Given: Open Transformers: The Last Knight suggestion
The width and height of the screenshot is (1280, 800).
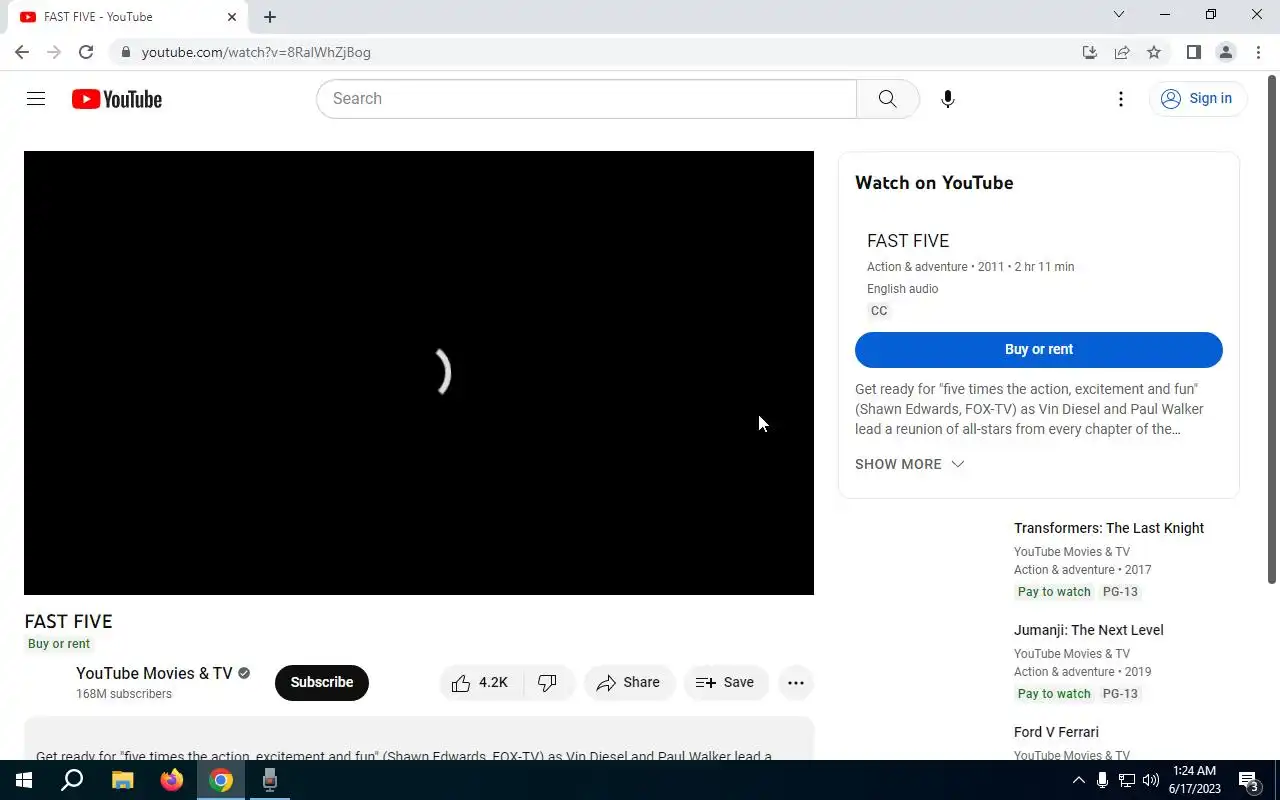Looking at the screenshot, I should coord(1109,528).
